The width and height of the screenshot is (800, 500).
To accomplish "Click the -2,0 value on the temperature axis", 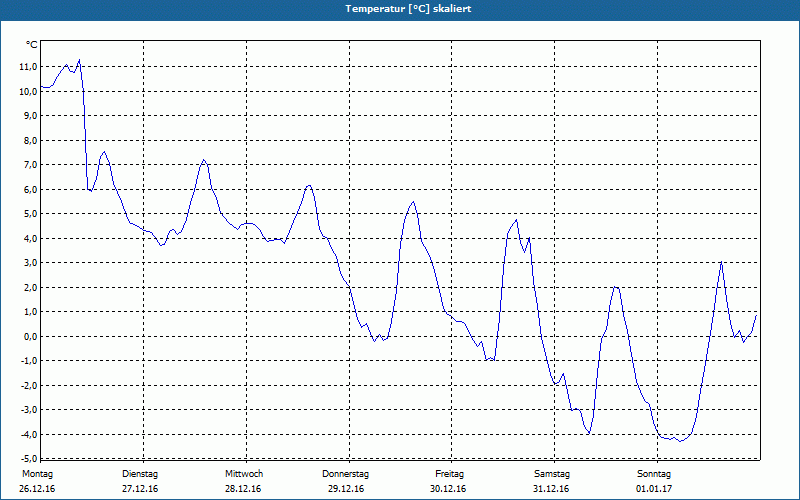I will pyautogui.click(x=29, y=385).
